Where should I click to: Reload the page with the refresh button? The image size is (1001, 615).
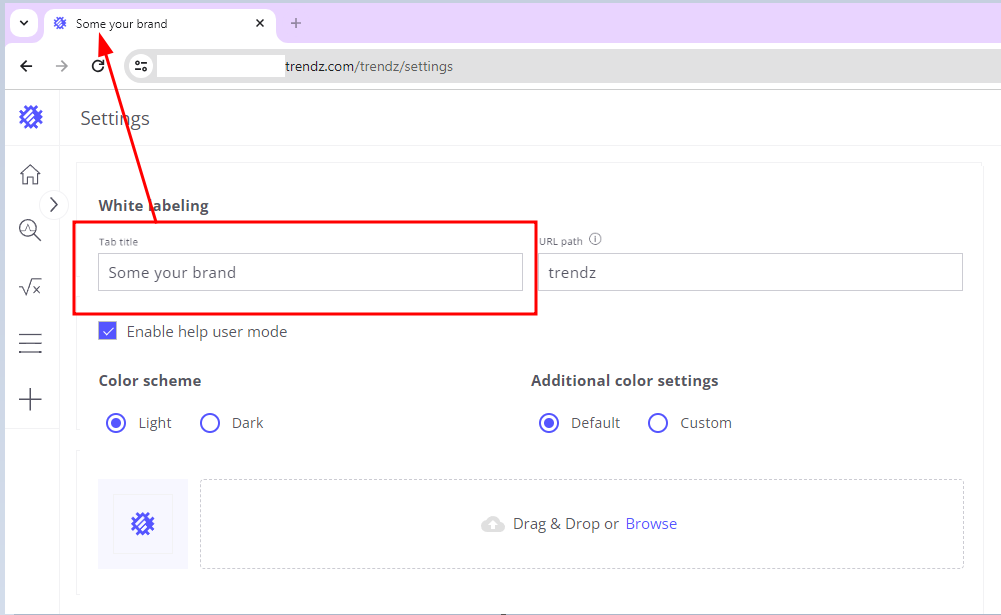tap(98, 66)
